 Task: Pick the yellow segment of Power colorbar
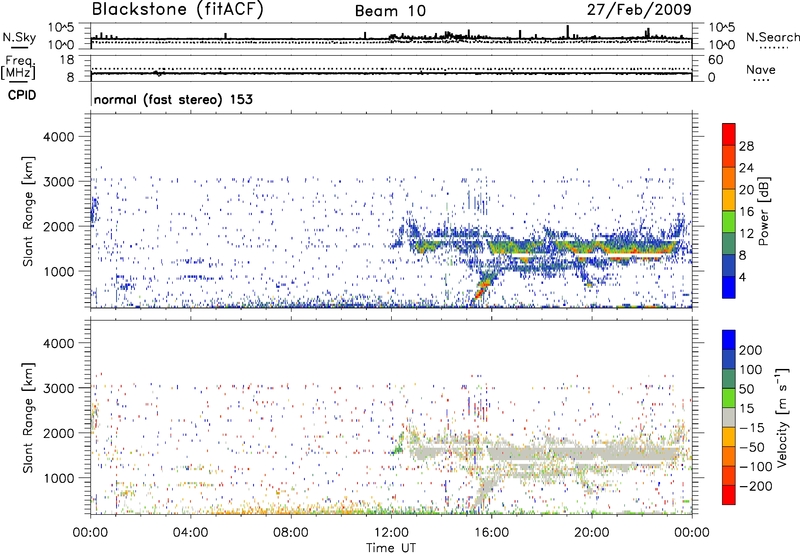click(x=729, y=200)
